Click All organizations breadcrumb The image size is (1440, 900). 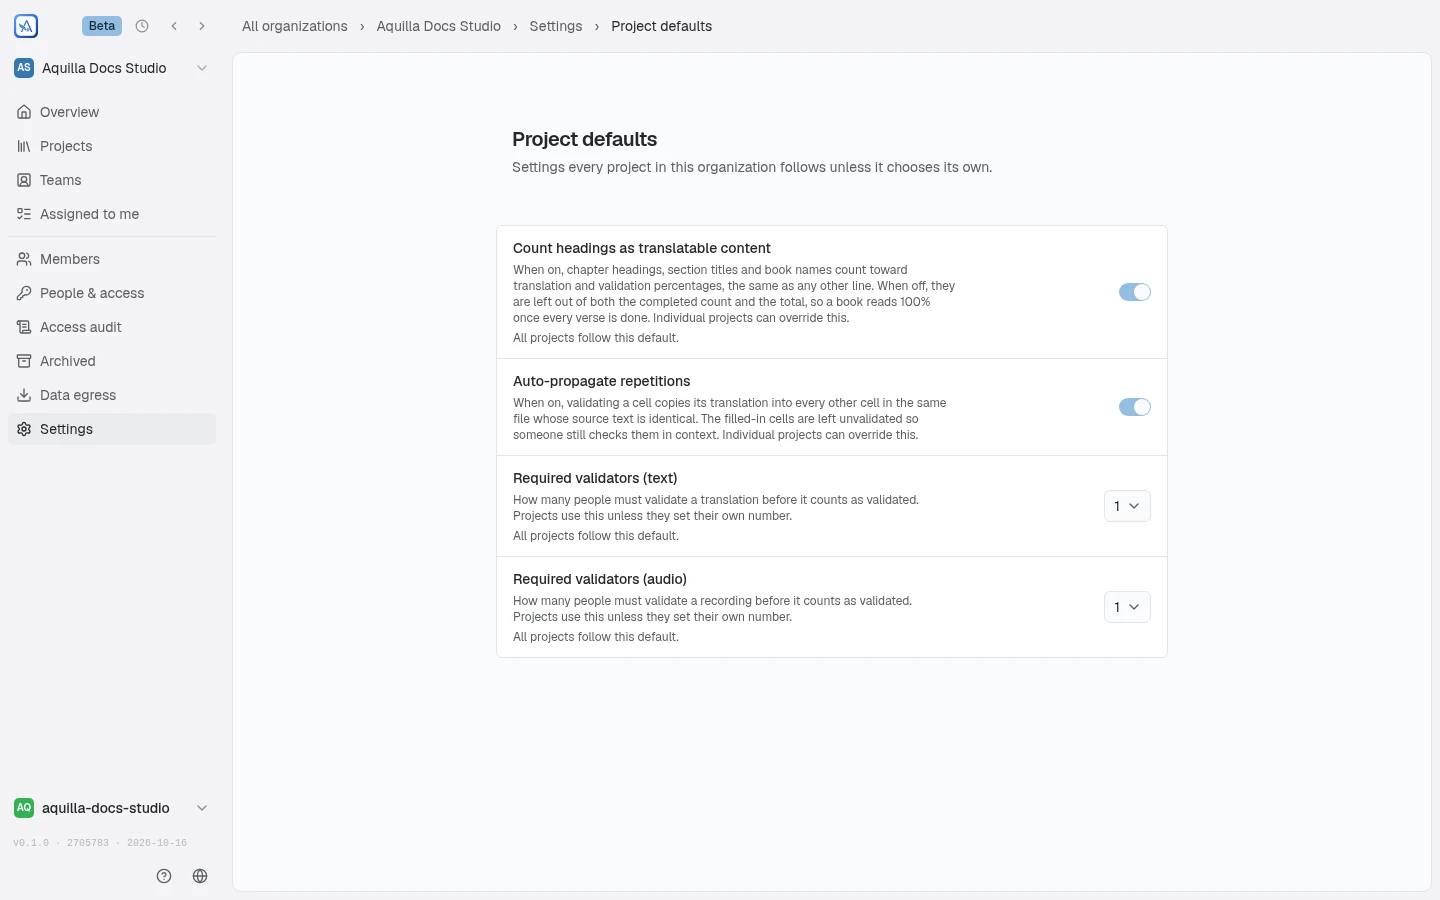click(x=295, y=26)
